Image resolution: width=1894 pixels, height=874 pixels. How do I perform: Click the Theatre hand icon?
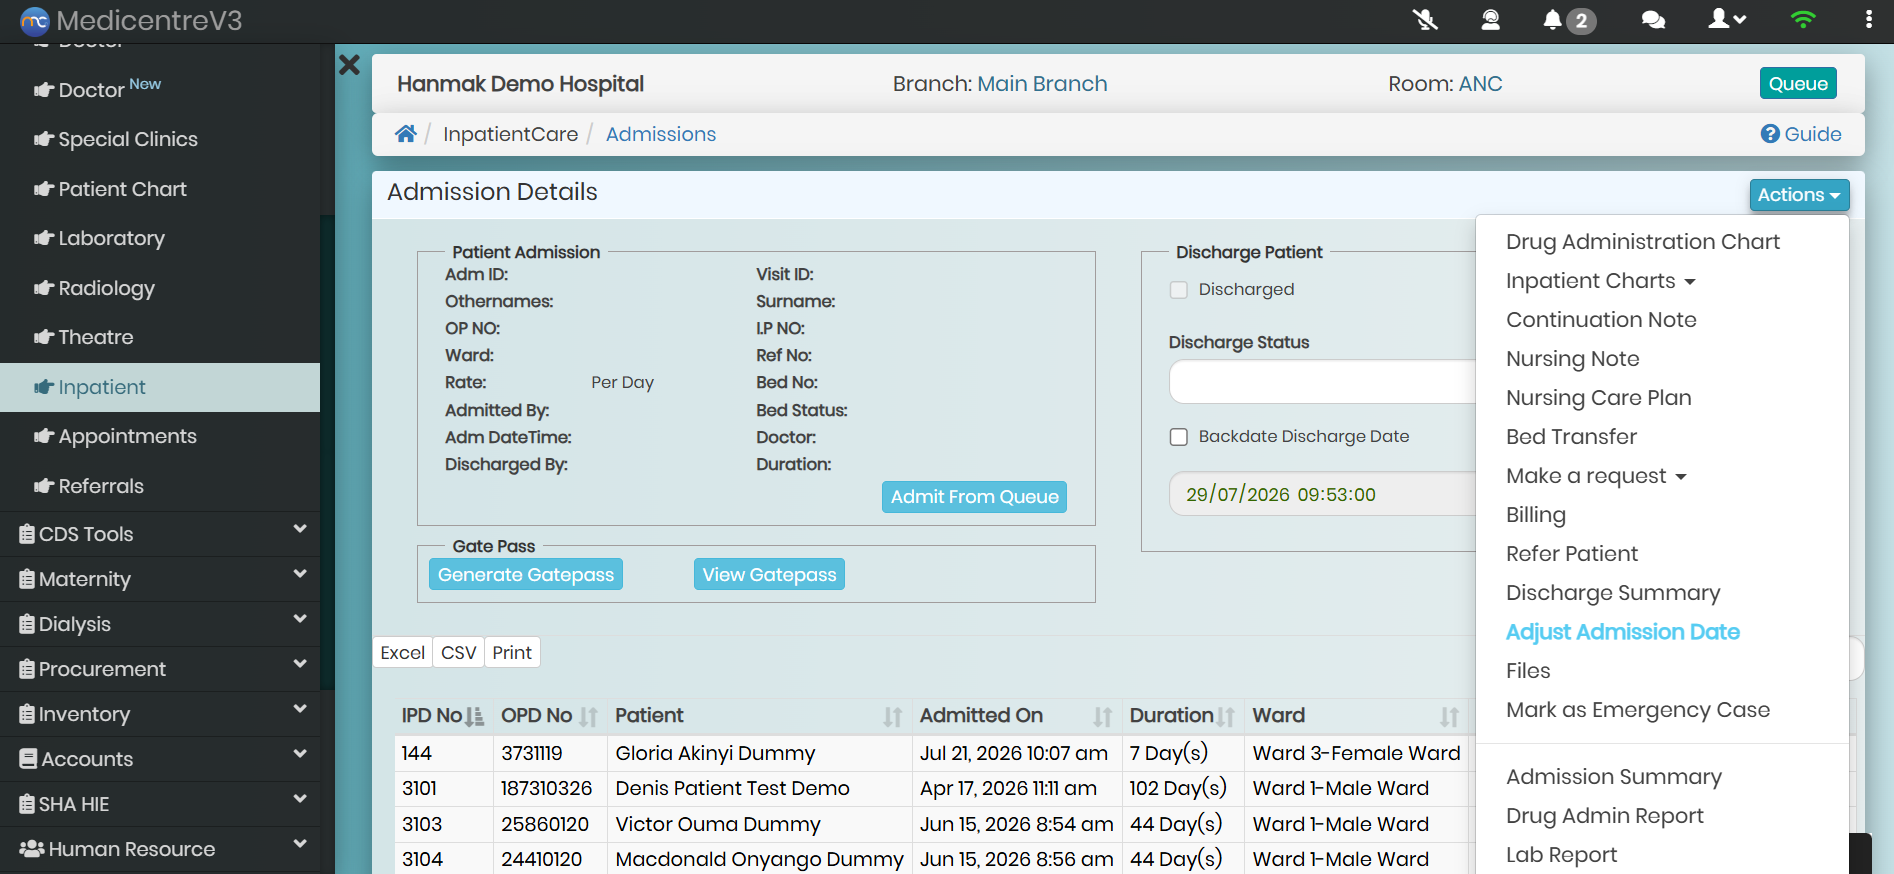(x=44, y=337)
